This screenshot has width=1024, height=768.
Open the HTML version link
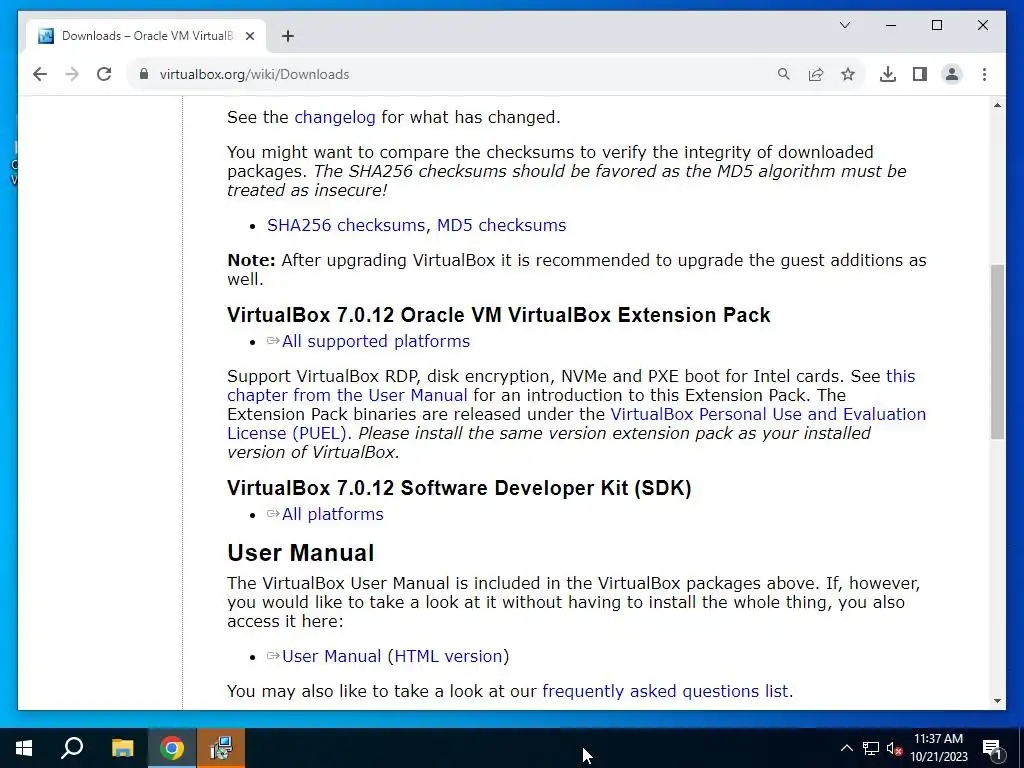point(448,656)
